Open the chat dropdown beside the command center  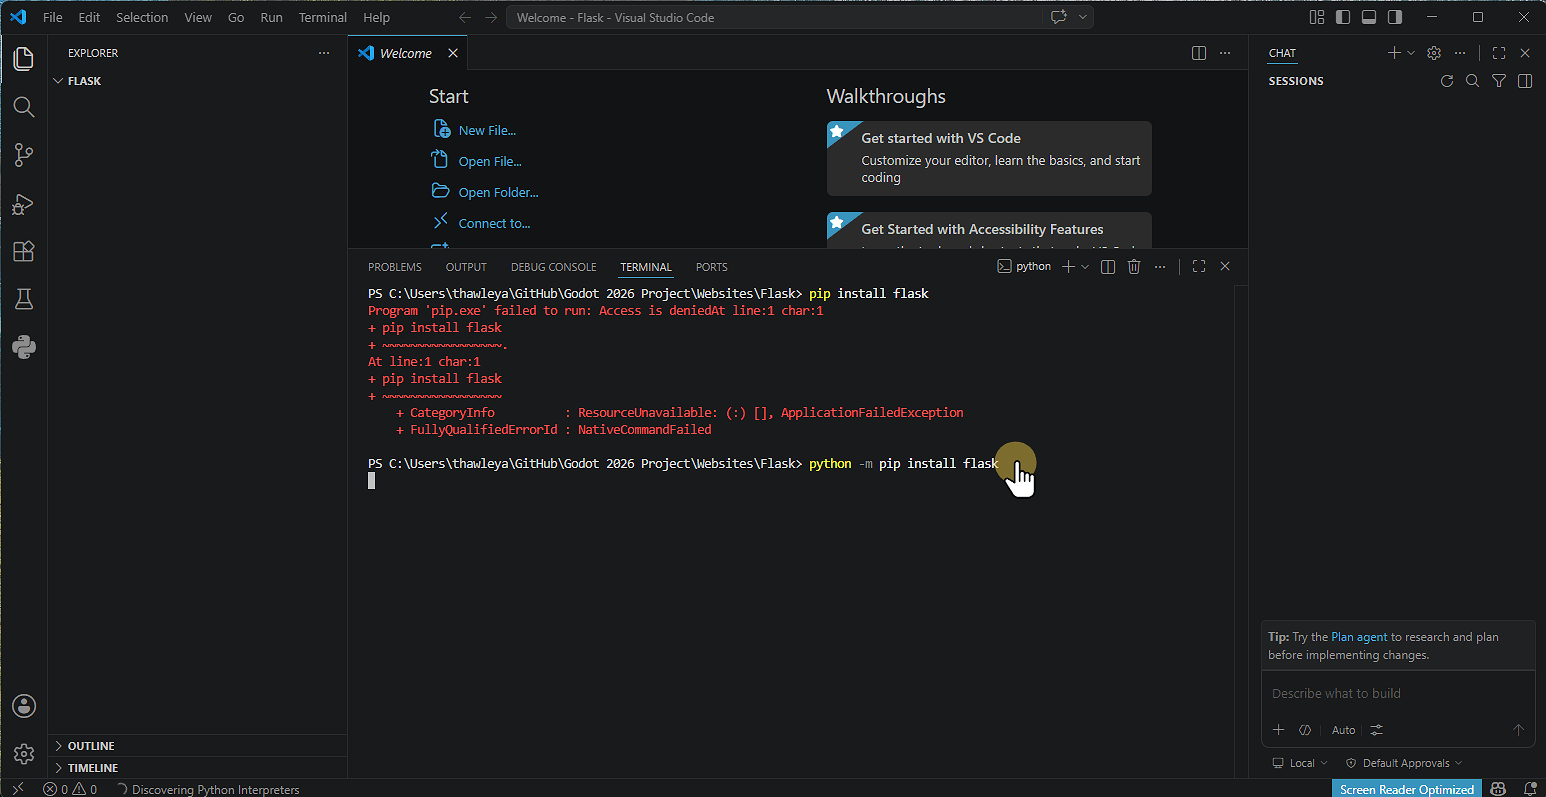click(1083, 17)
